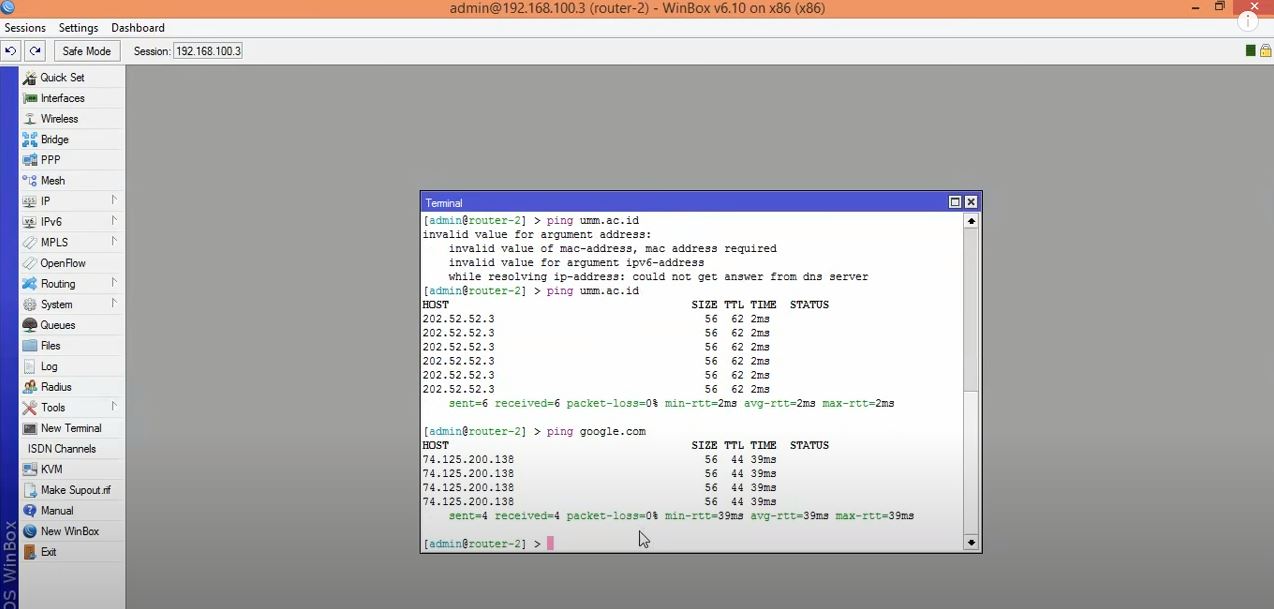Open the Sessions menu
Viewport: 1274px width, 609px height.
25,28
